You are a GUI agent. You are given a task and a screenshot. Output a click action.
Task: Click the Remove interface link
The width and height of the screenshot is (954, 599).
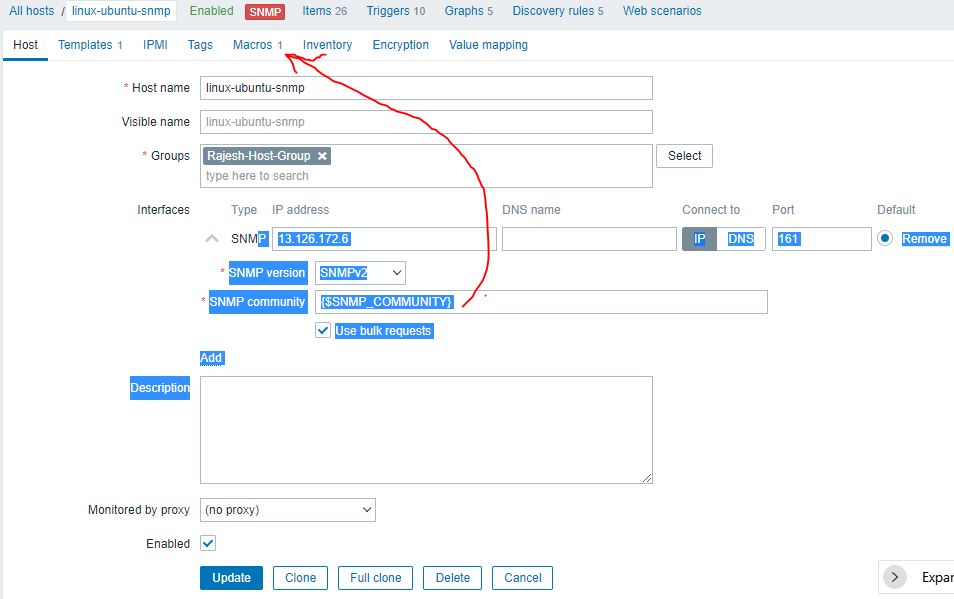tap(924, 239)
